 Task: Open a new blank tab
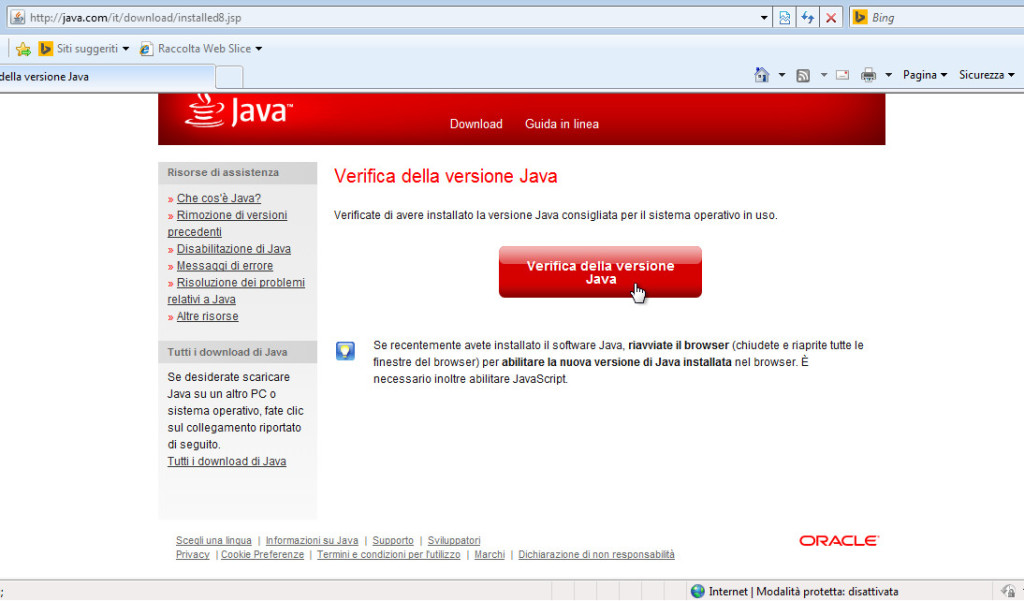229,77
